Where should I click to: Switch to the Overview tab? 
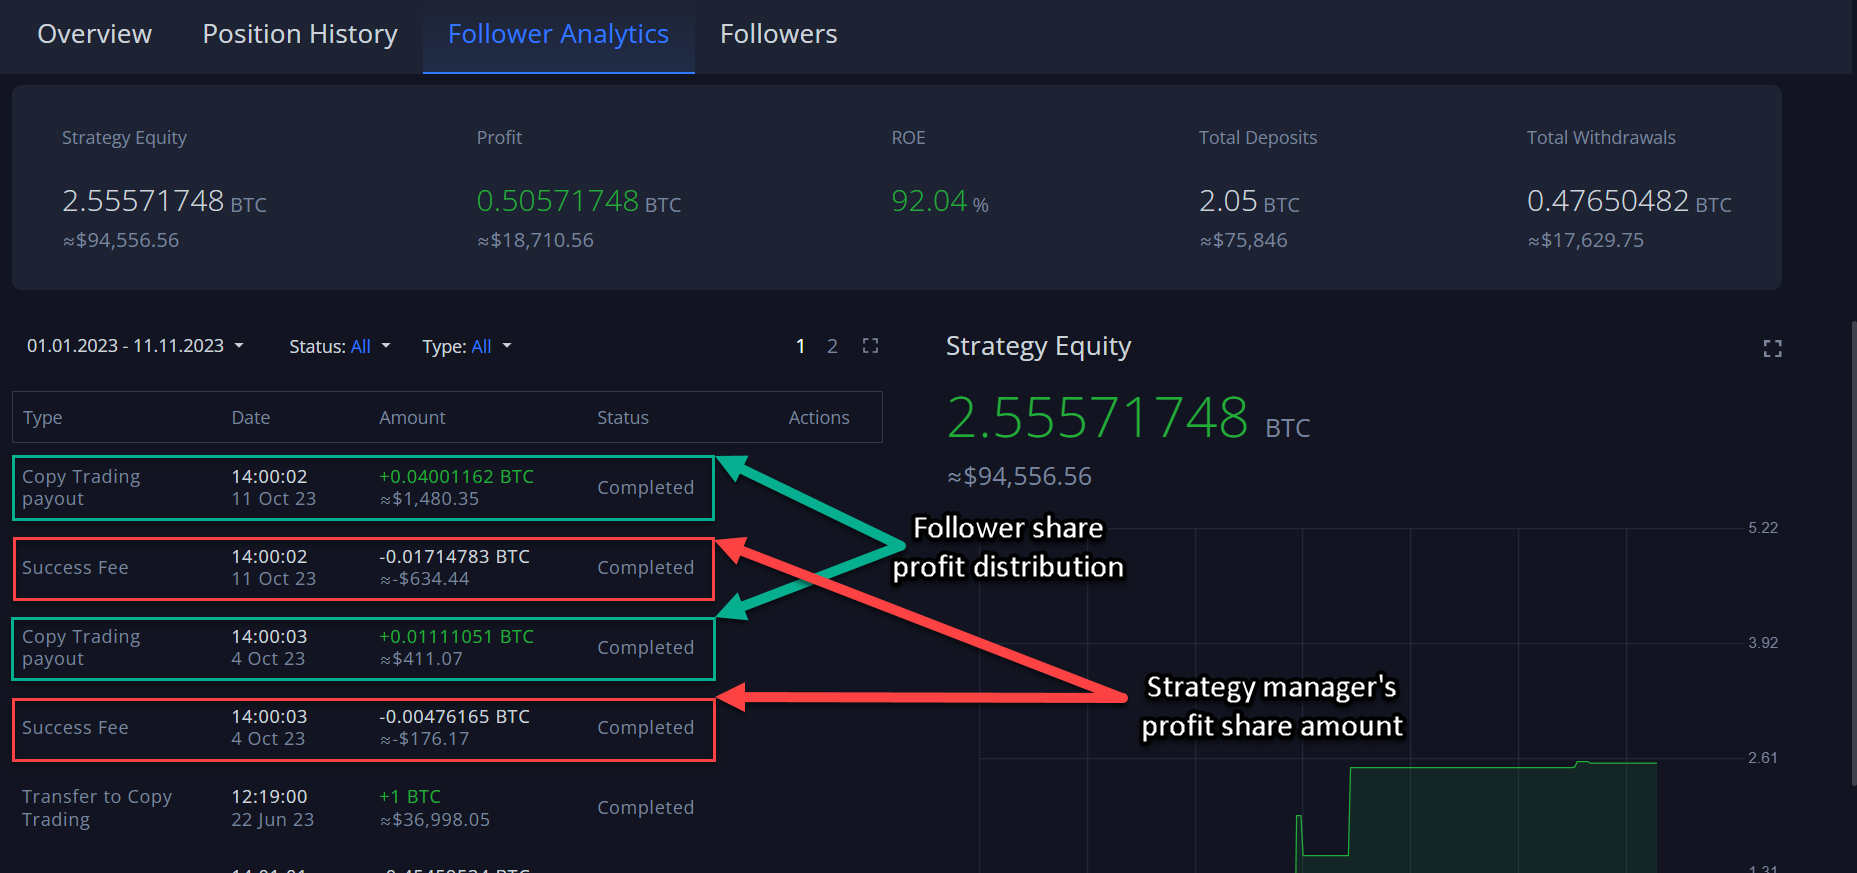[x=95, y=35]
